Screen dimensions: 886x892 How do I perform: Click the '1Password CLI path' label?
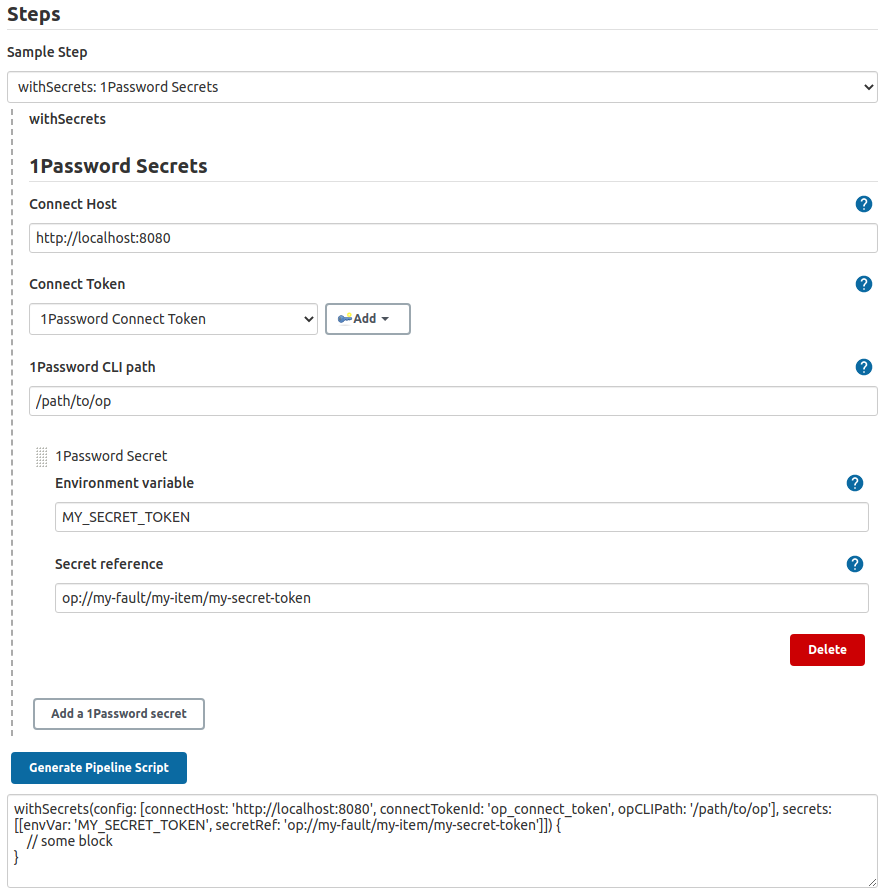click(x=92, y=367)
